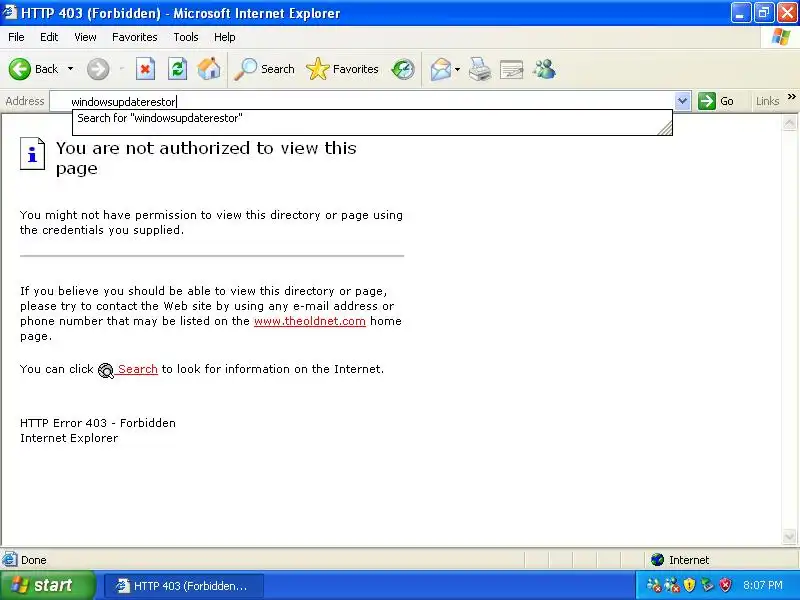Click the Links toolbar label

[x=767, y=101]
